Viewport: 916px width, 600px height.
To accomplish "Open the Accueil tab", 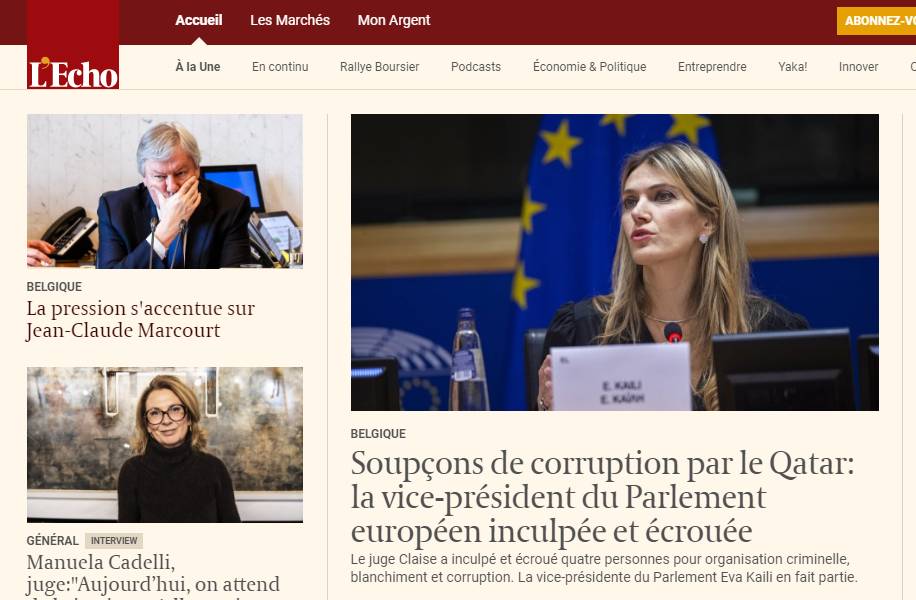I will pos(199,20).
